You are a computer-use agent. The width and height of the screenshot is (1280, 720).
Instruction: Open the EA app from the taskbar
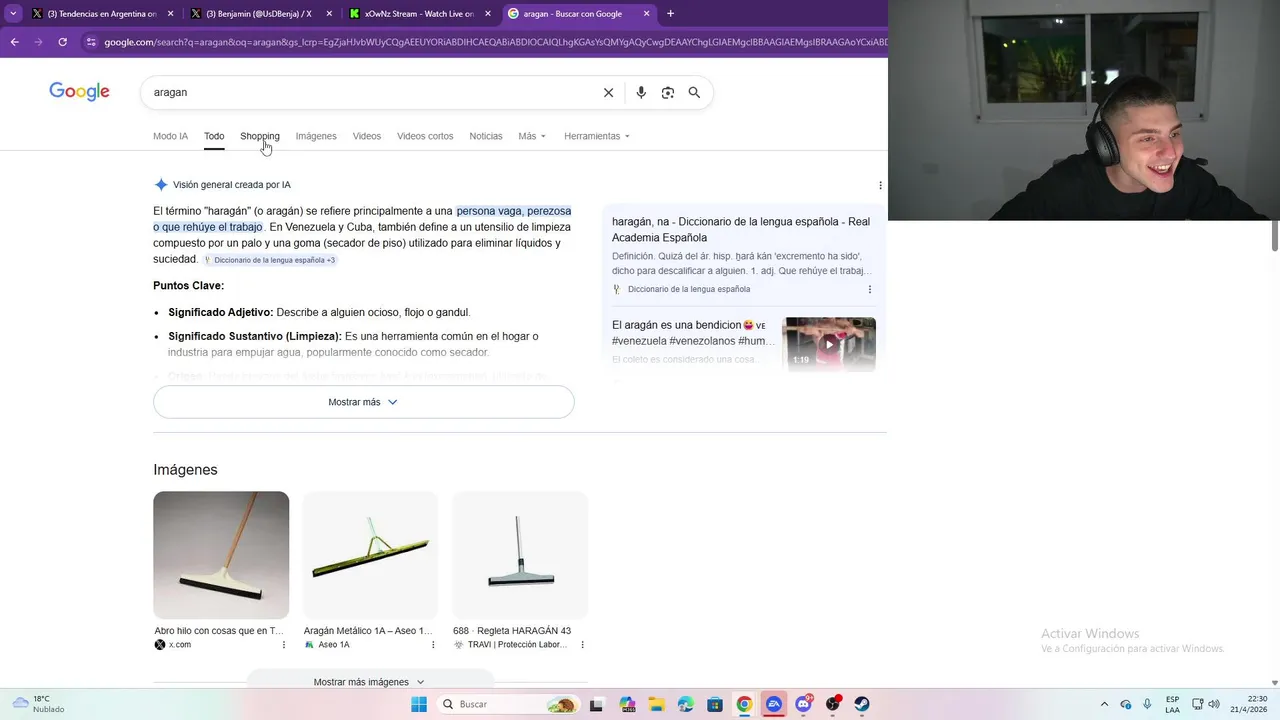pos(774,704)
